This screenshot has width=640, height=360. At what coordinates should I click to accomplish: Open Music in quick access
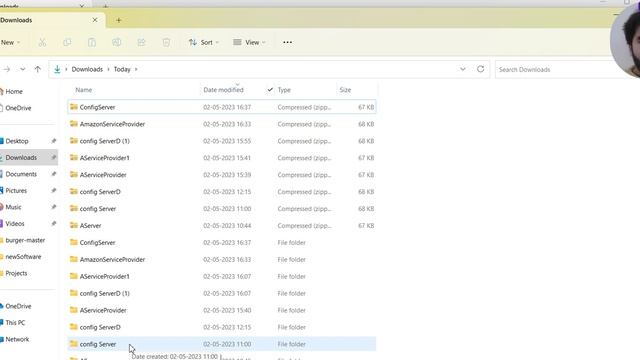tap(13, 207)
